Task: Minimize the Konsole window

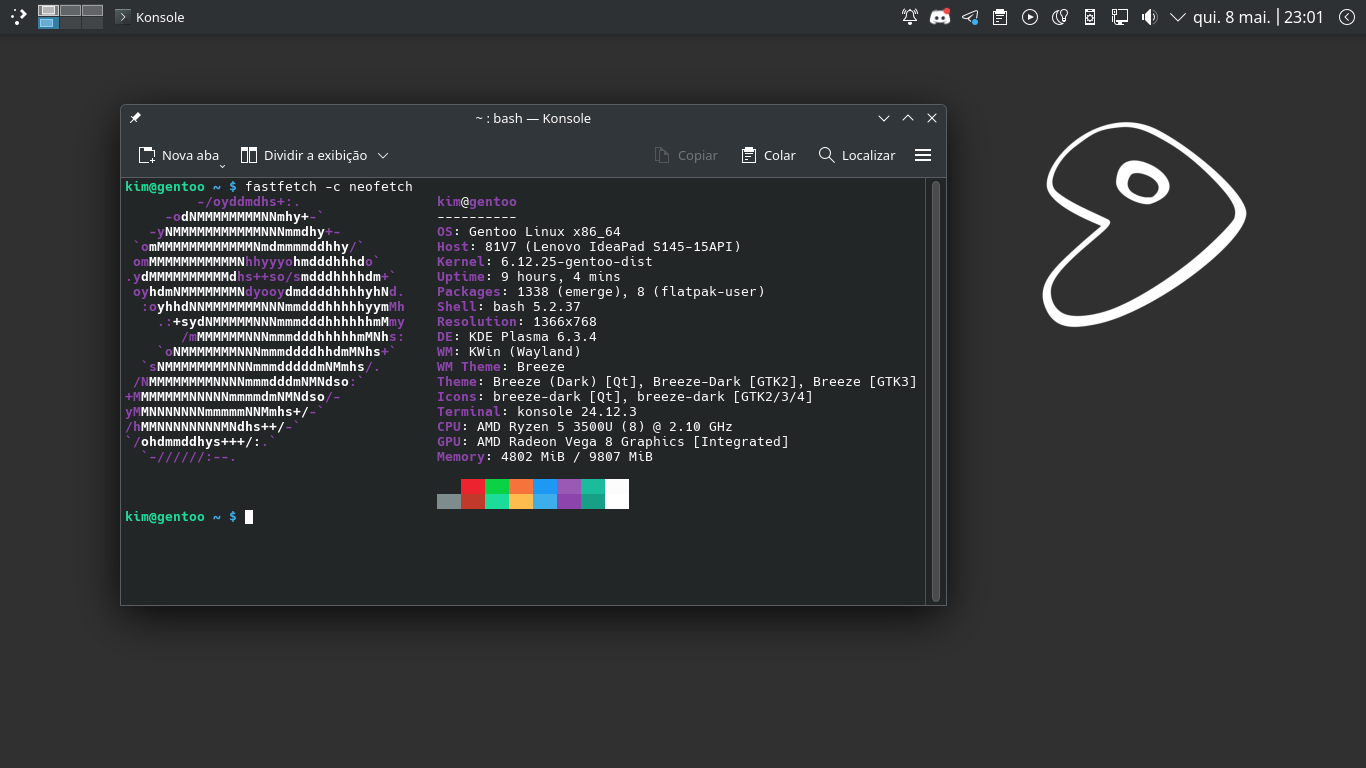Action: (884, 118)
